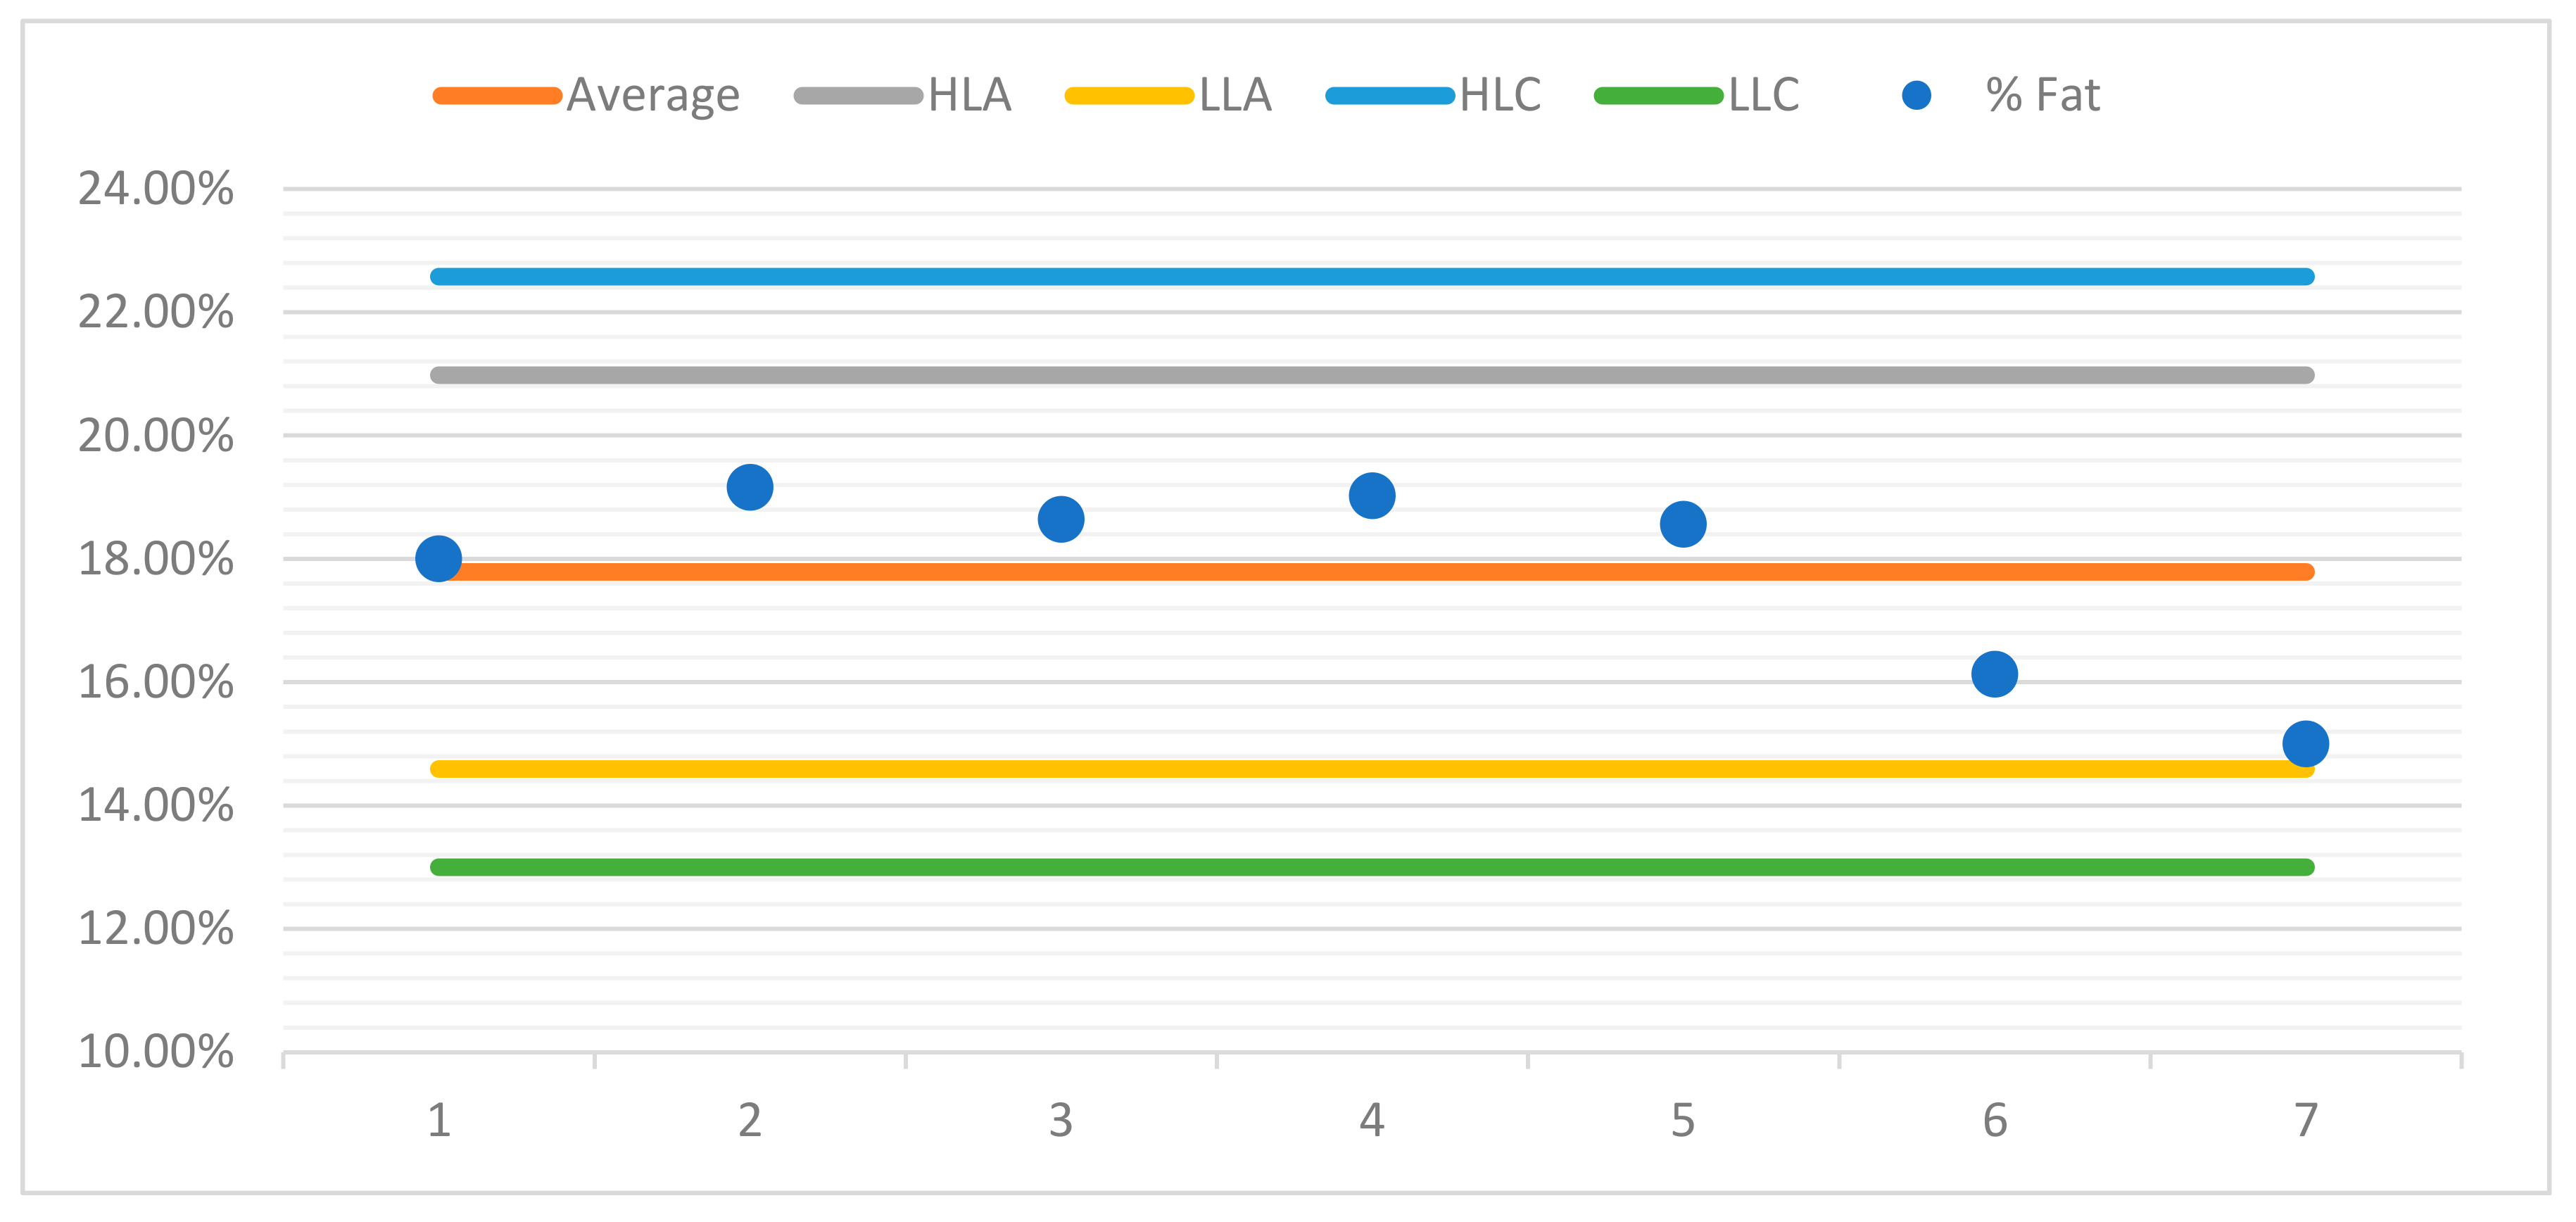Click the blue HLC line in the chart
This screenshot has height=1222, width=2576.
pos(1200,277)
